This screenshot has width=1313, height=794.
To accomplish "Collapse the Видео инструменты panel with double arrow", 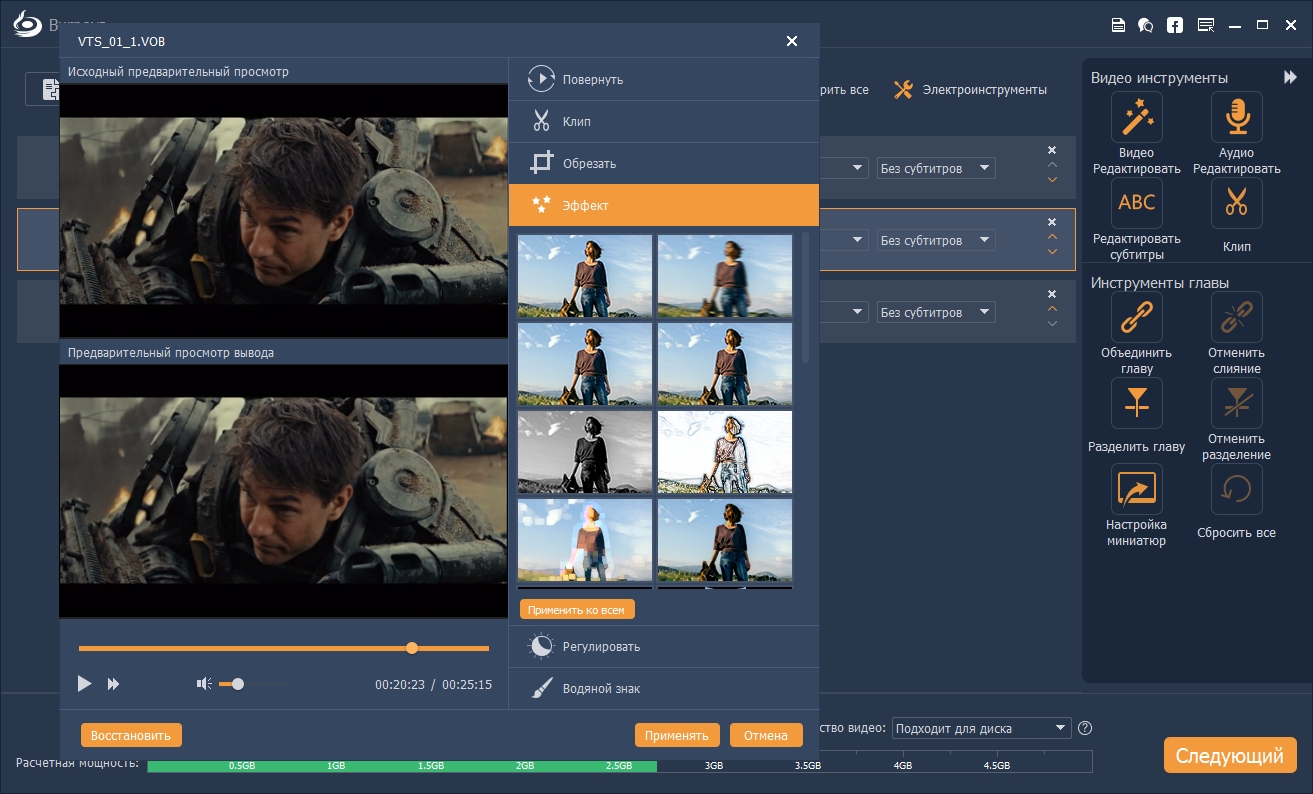I will (x=1290, y=77).
